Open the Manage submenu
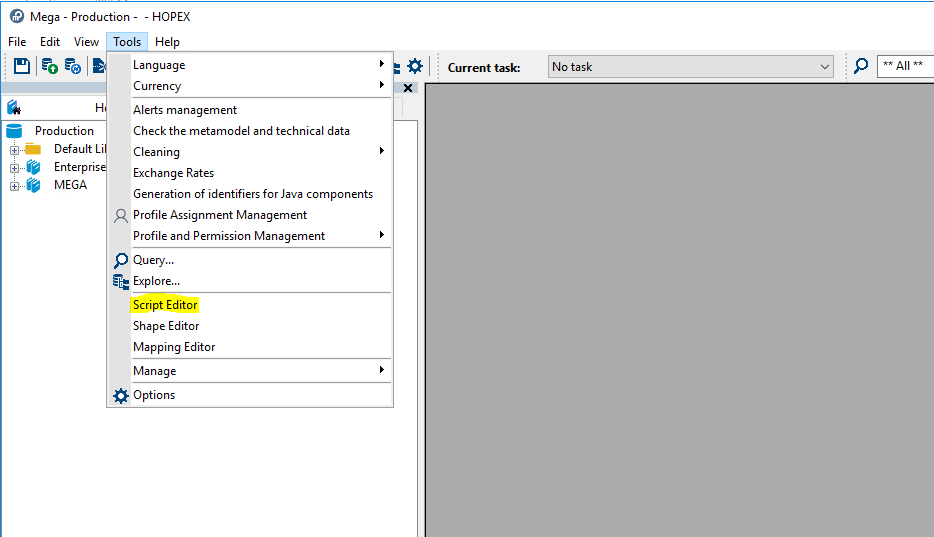 [155, 371]
